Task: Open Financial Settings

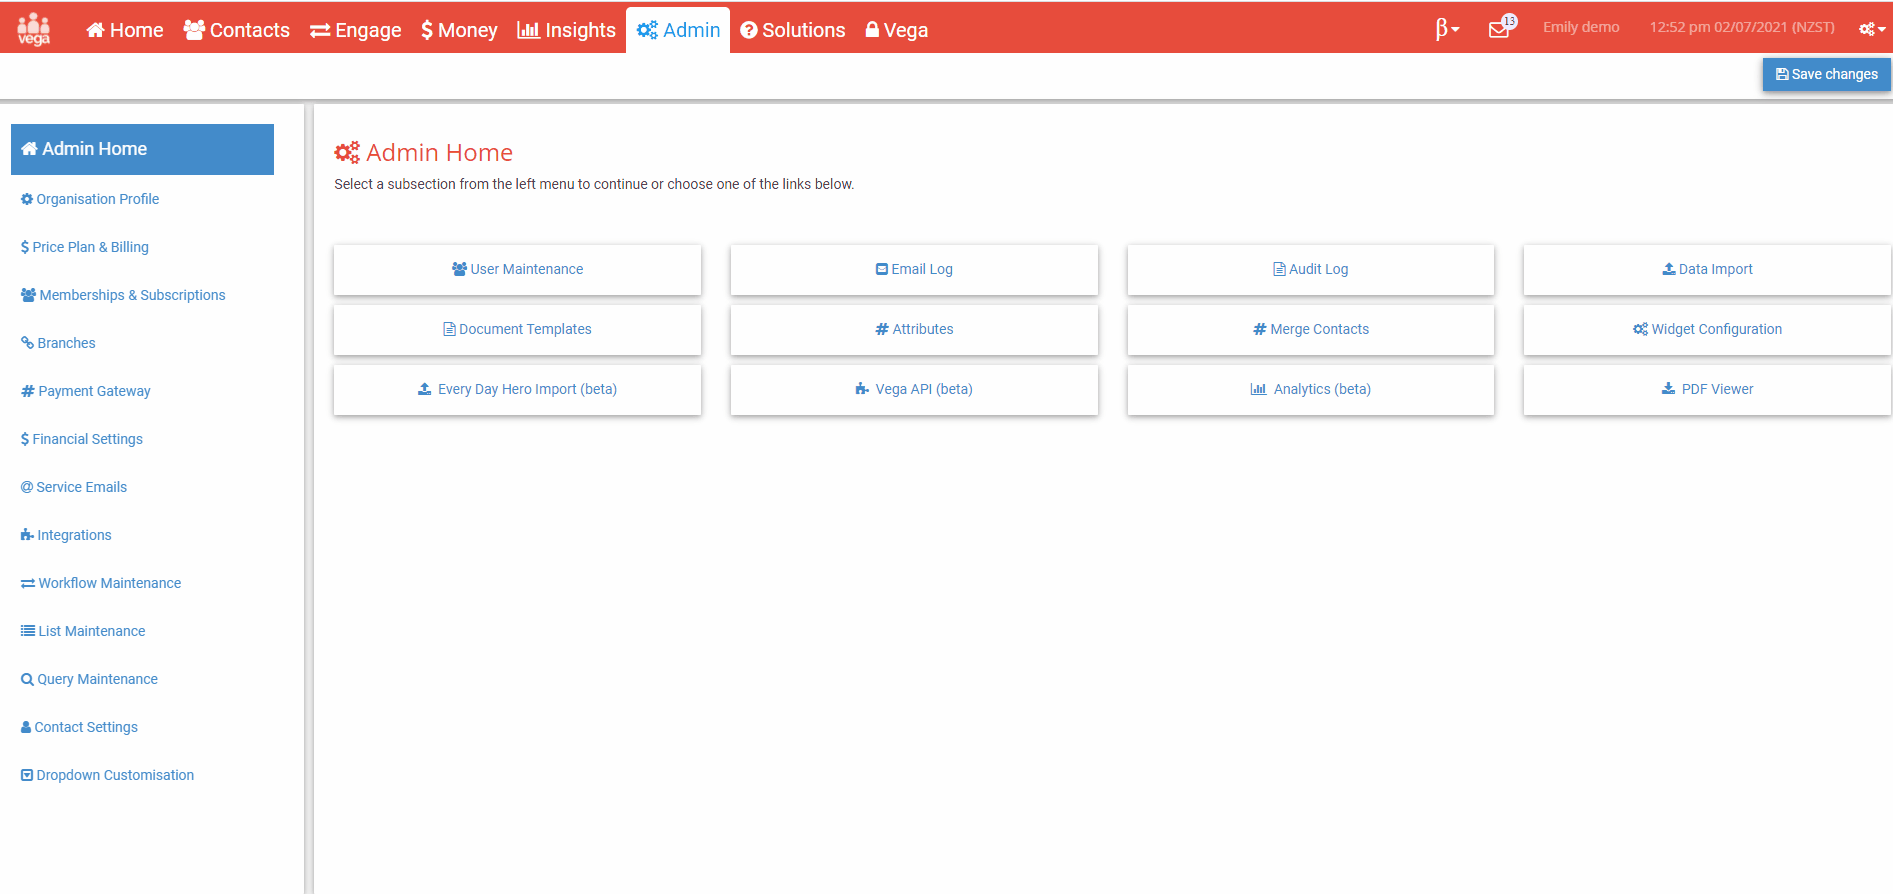Action: coord(82,439)
